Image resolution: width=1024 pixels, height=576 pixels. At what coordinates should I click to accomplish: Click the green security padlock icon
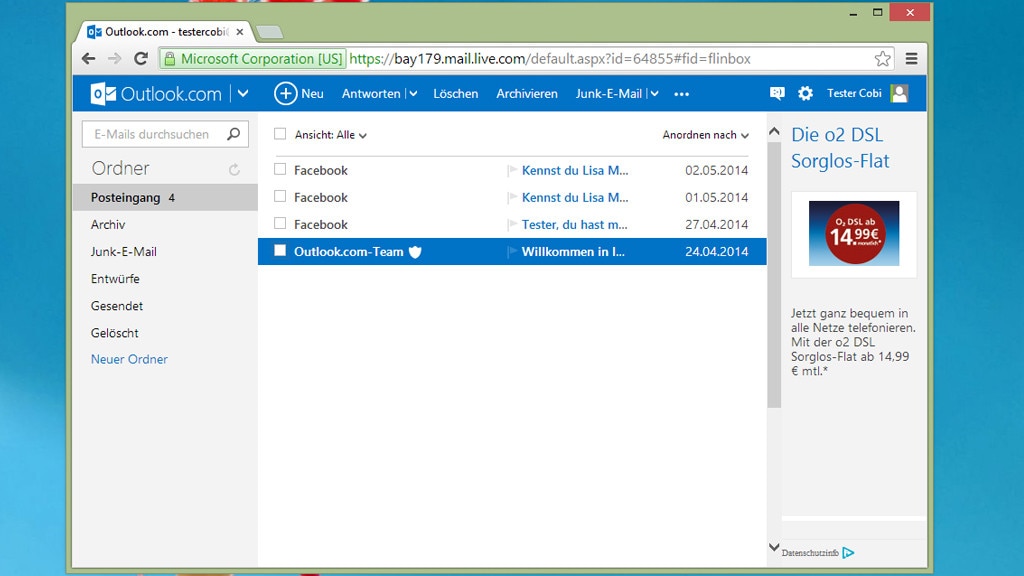[170, 59]
